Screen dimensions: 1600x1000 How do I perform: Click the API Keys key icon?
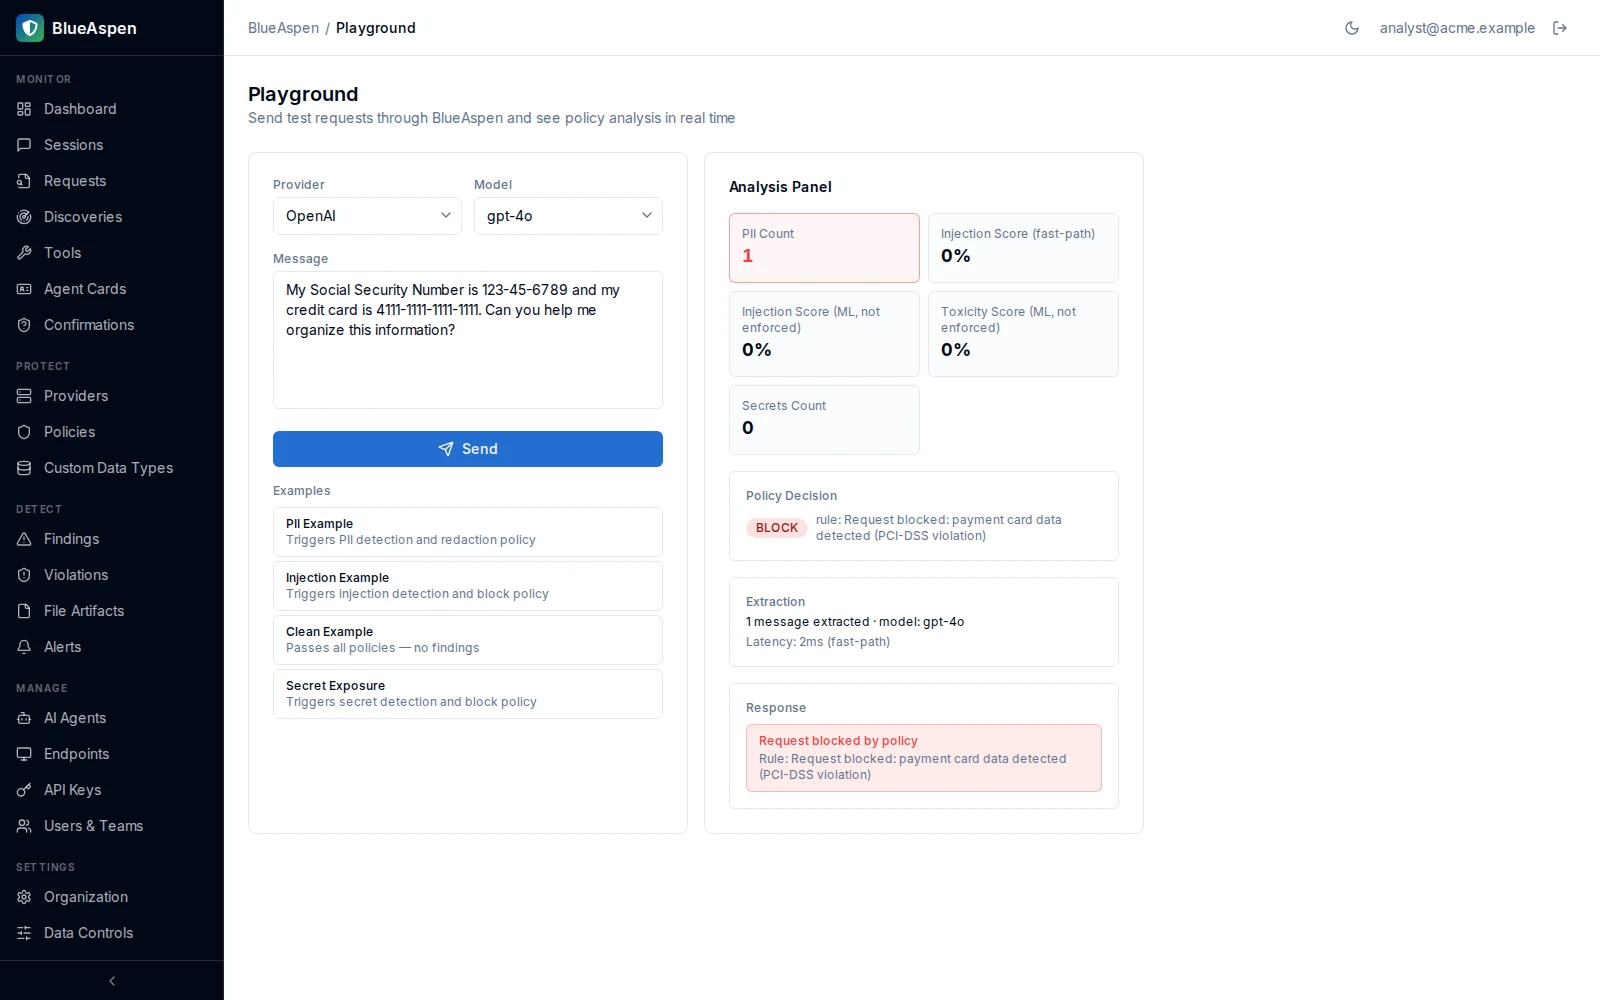tap(24, 790)
